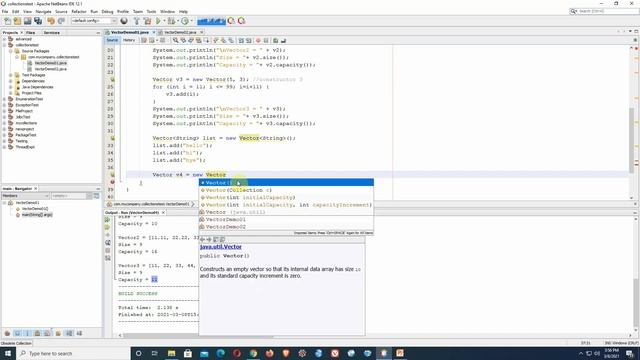
Task: Open the Debug Project dropdown arrow
Action: tap(178, 21)
